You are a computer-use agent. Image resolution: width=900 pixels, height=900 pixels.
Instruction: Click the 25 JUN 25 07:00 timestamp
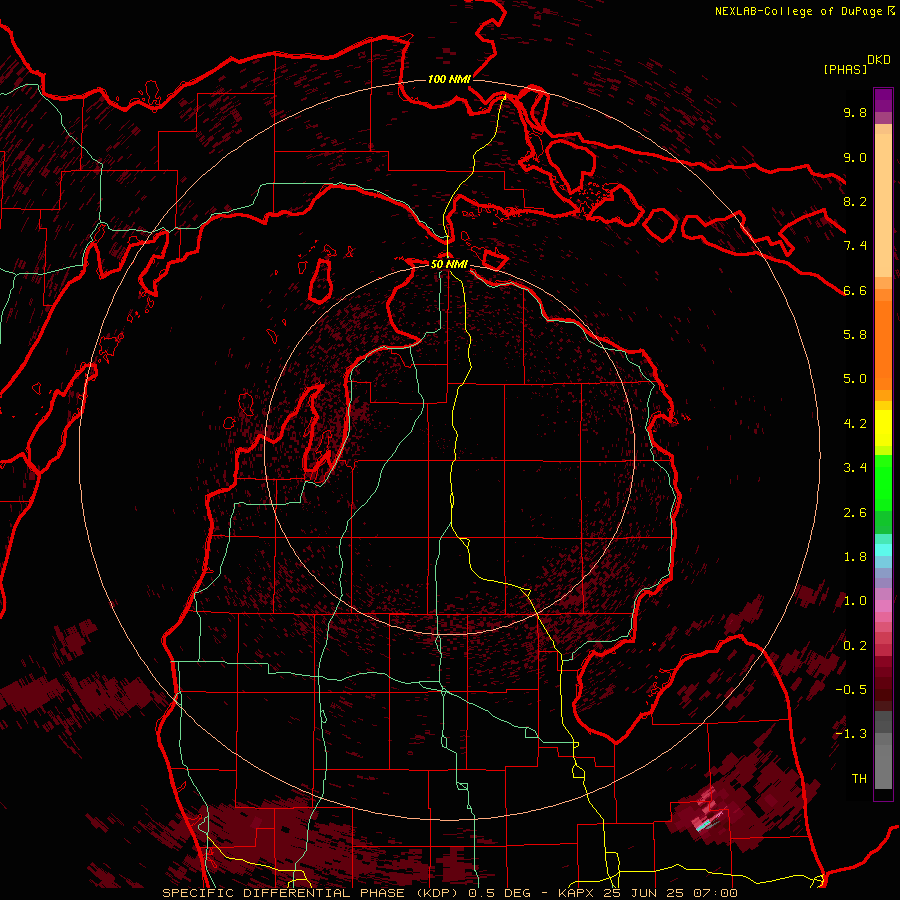[x=670, y=893]
